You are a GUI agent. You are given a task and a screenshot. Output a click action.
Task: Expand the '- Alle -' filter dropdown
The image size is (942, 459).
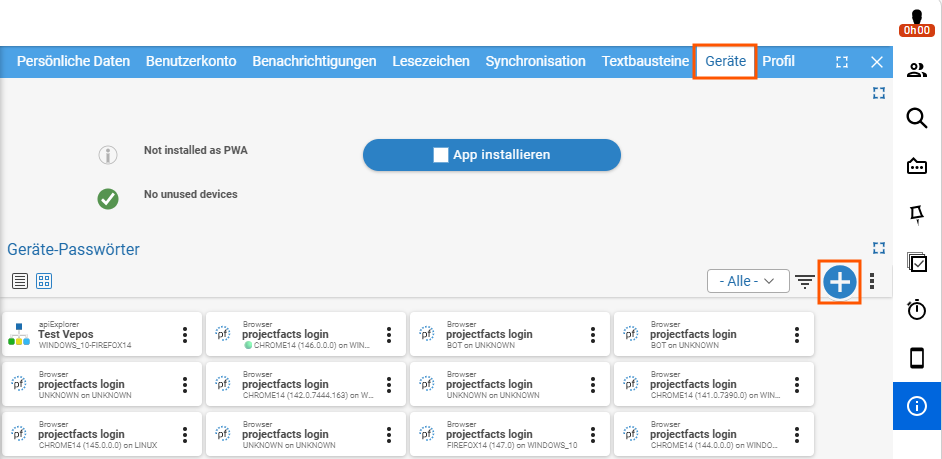click(747, 282)
